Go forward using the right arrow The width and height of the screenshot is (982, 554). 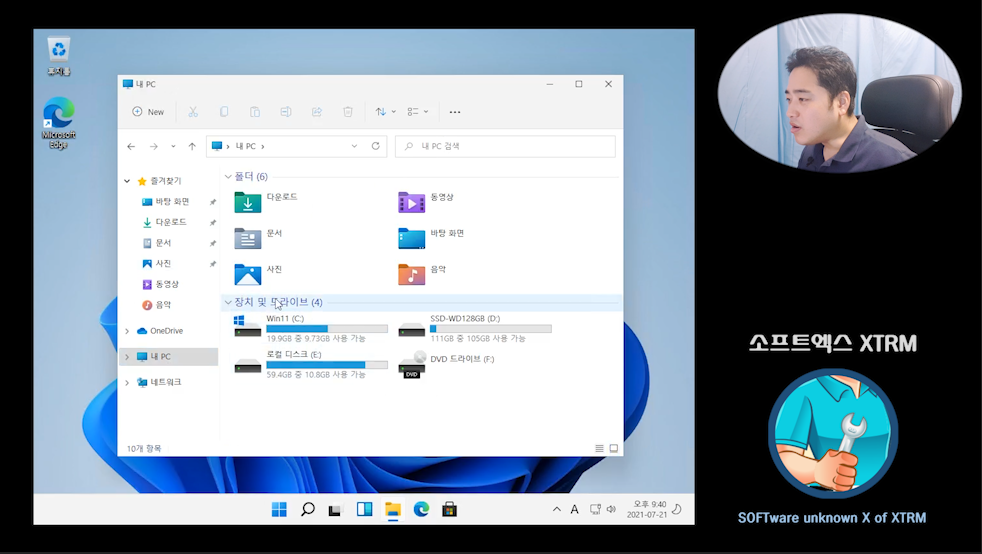point(153,146)
